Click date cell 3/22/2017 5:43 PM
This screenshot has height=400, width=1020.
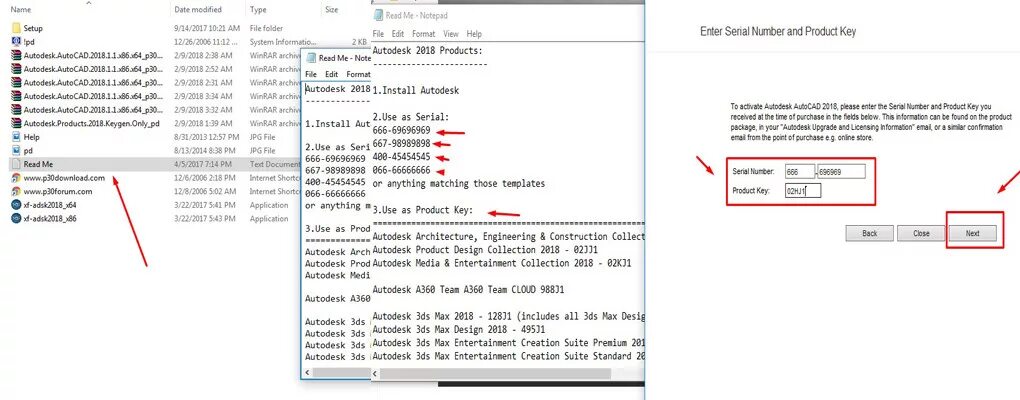205,219
